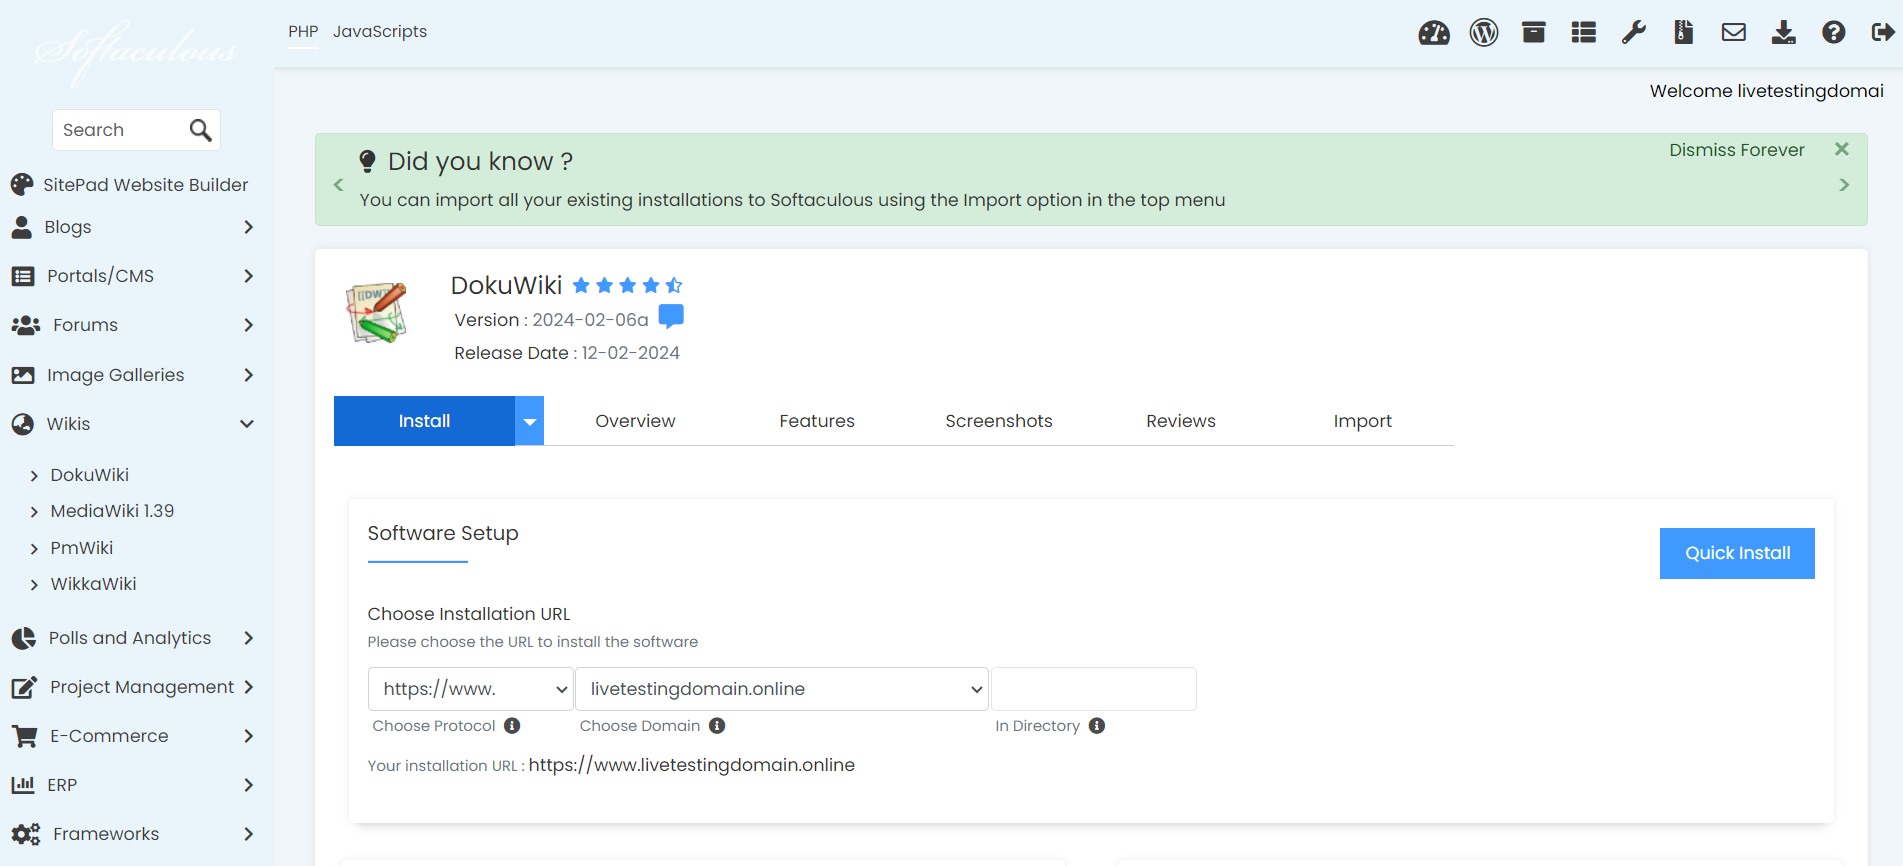Viewport: 1903px width, 866px height.
Task: Click the Choose Domain info icon
Action: pyautogui.click(x=717, y=726)
